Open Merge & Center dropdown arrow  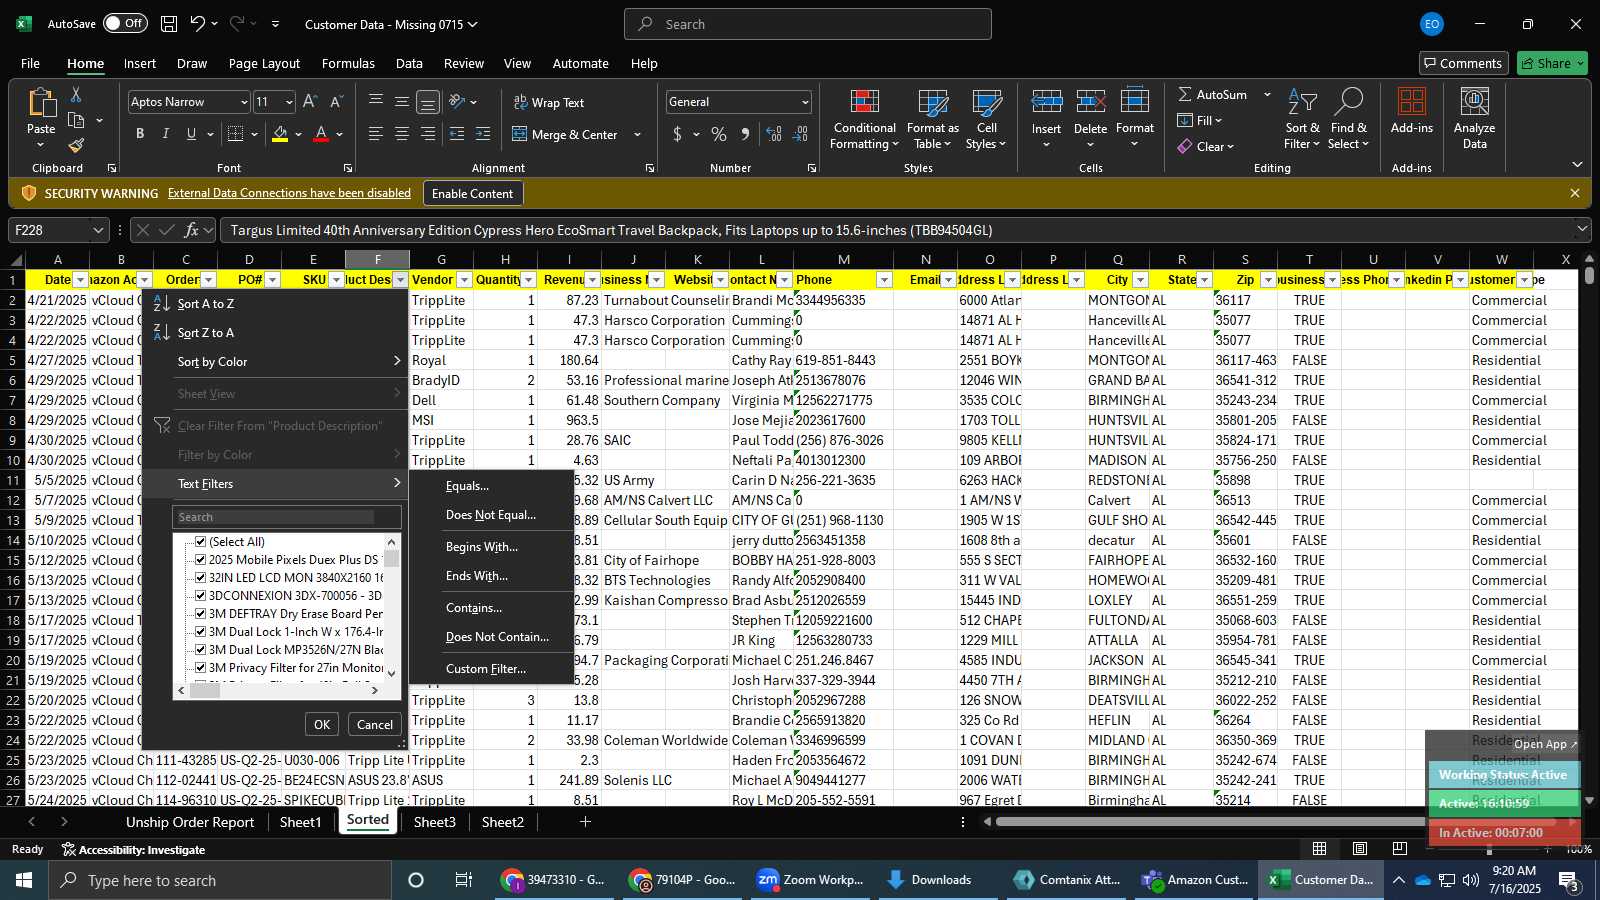point(637,134)
